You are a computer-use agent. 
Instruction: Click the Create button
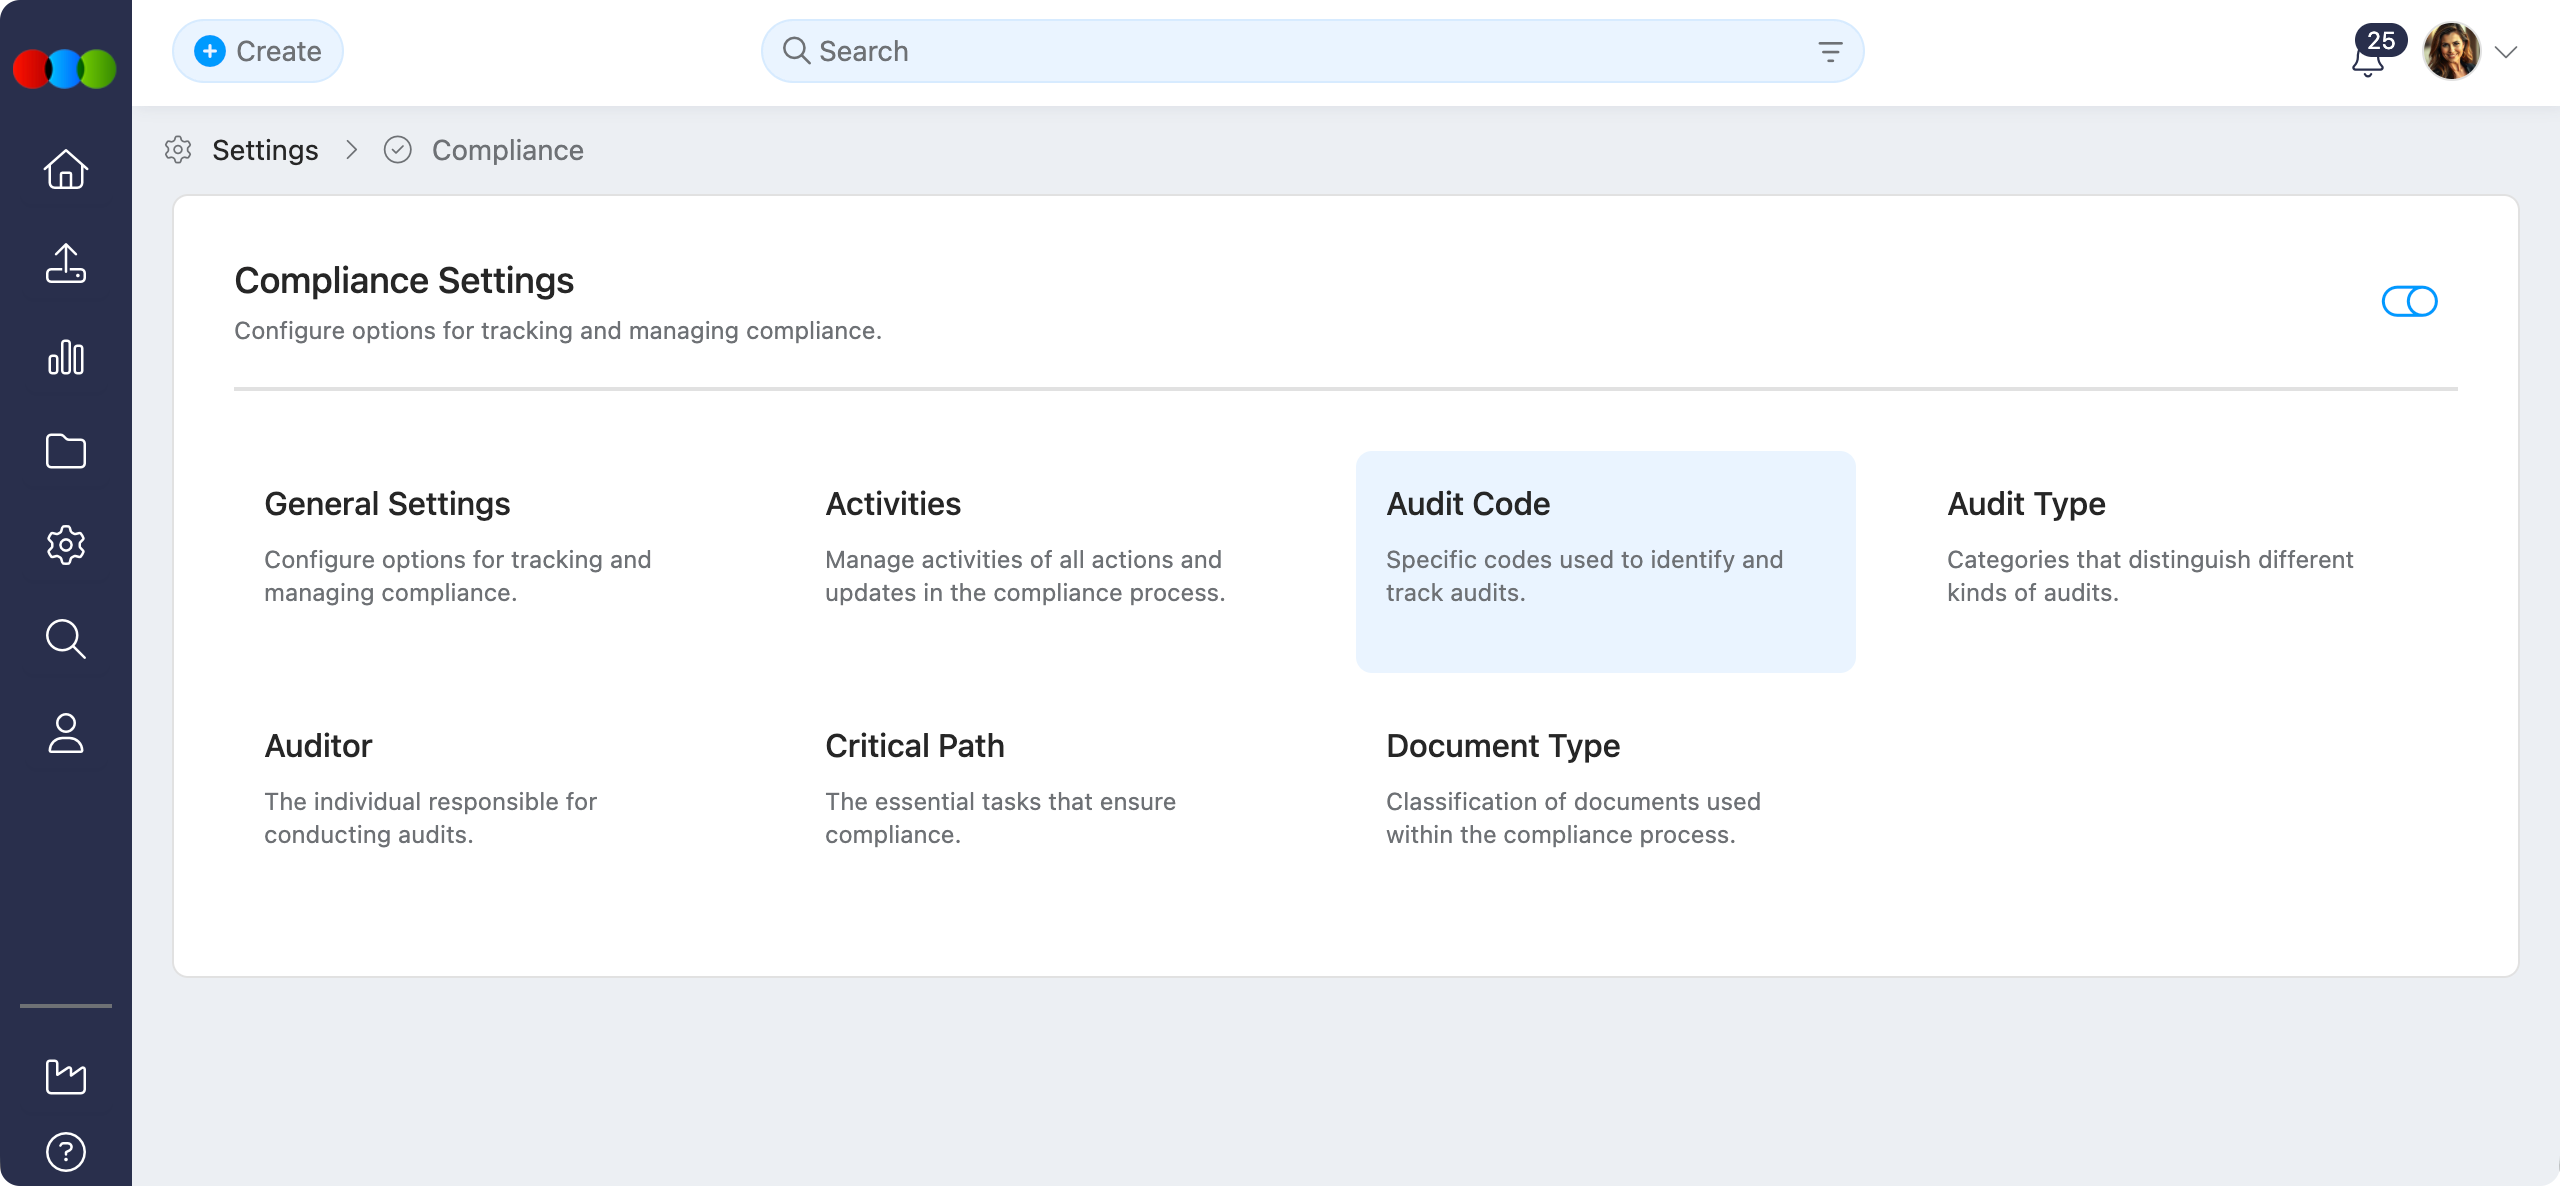coord(257,50)
